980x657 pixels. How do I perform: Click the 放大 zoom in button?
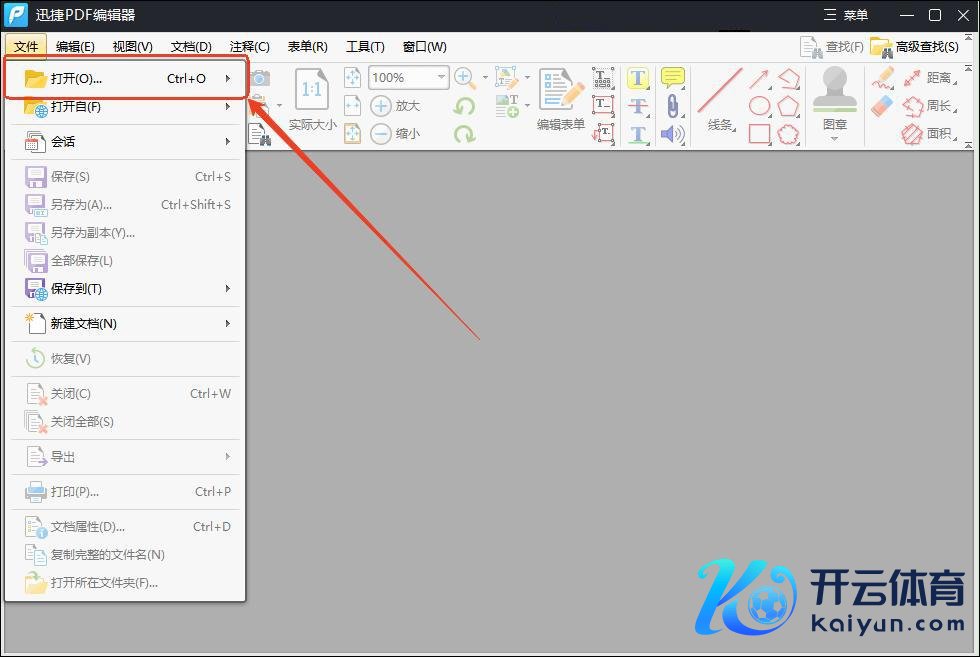(395, 106)
